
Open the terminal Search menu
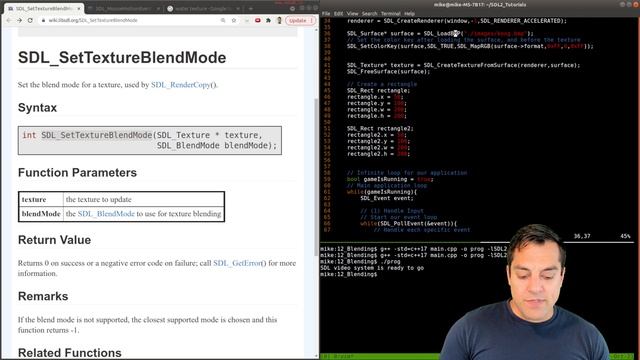pyautogui.click(x=369, y=13)
